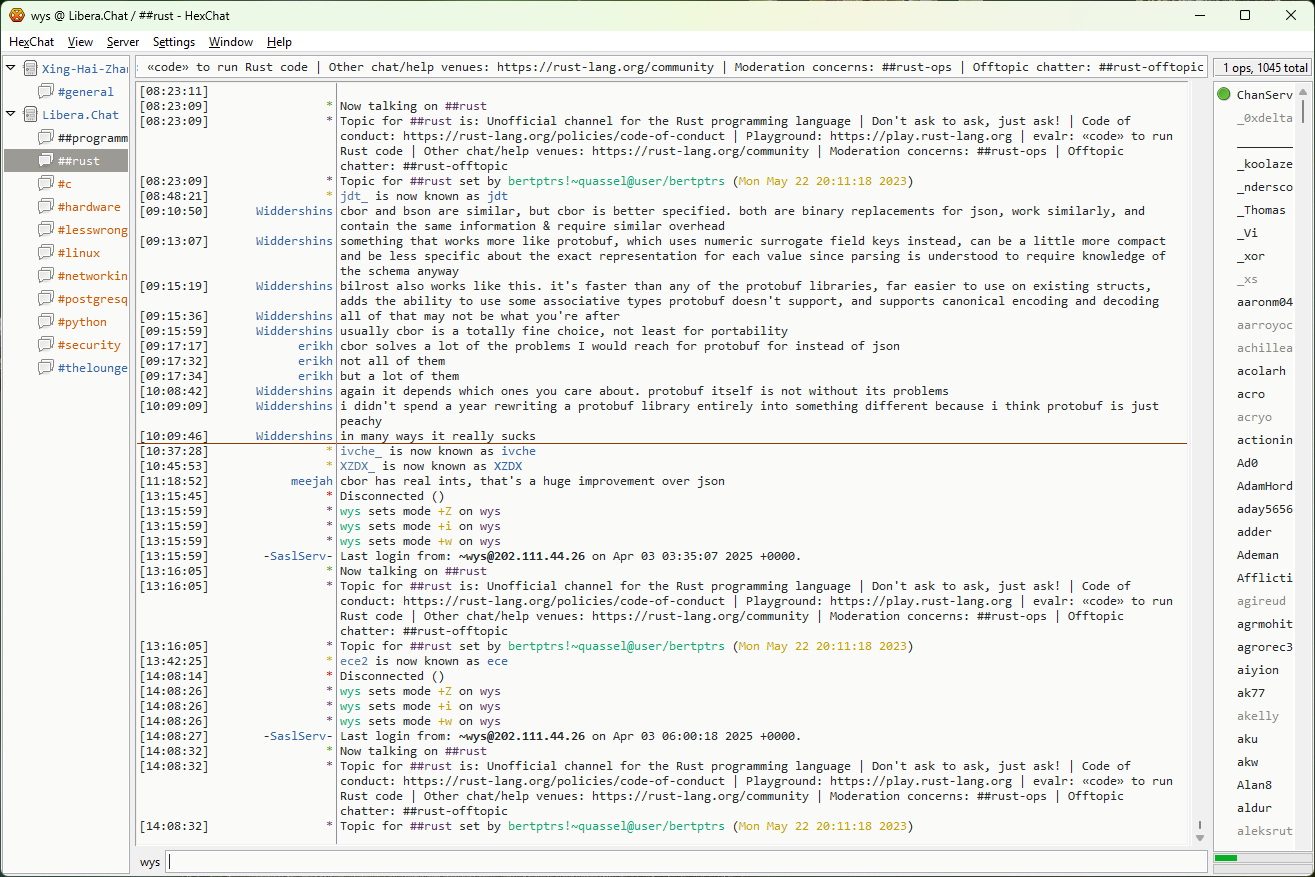Click the #security channel icon in the sidebar
Screen dimensions: 1315x877
pos(46,345)
